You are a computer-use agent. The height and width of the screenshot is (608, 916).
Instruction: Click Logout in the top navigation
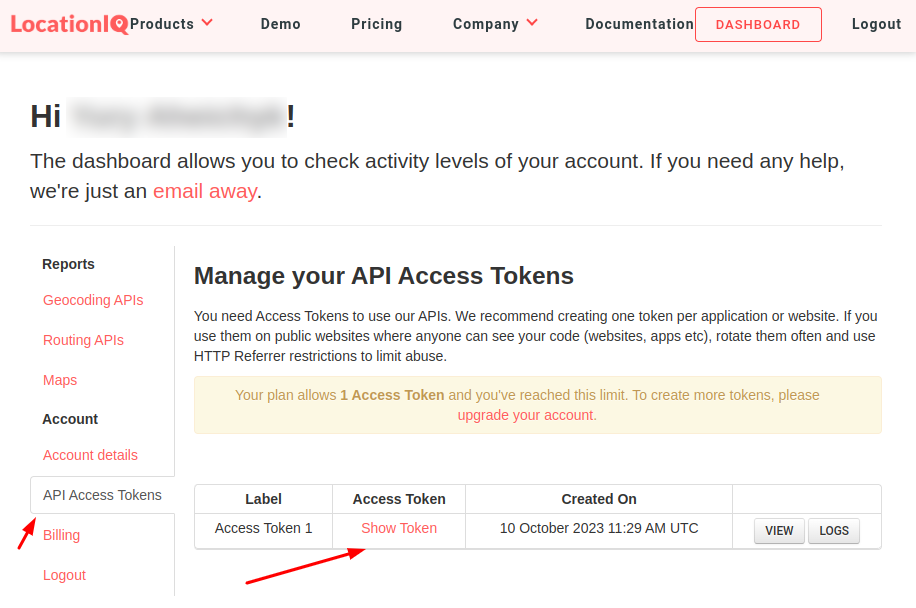click(876, 24)
